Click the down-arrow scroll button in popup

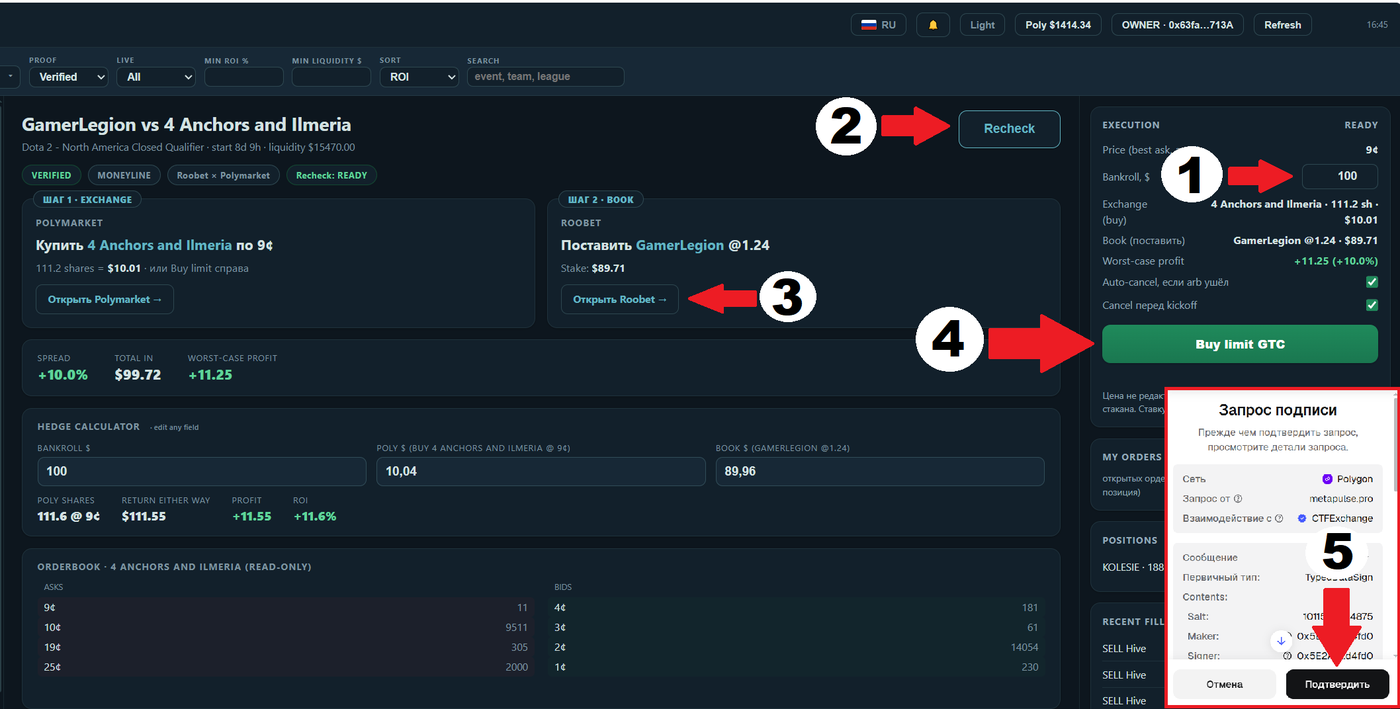(x=1281, y=640)
